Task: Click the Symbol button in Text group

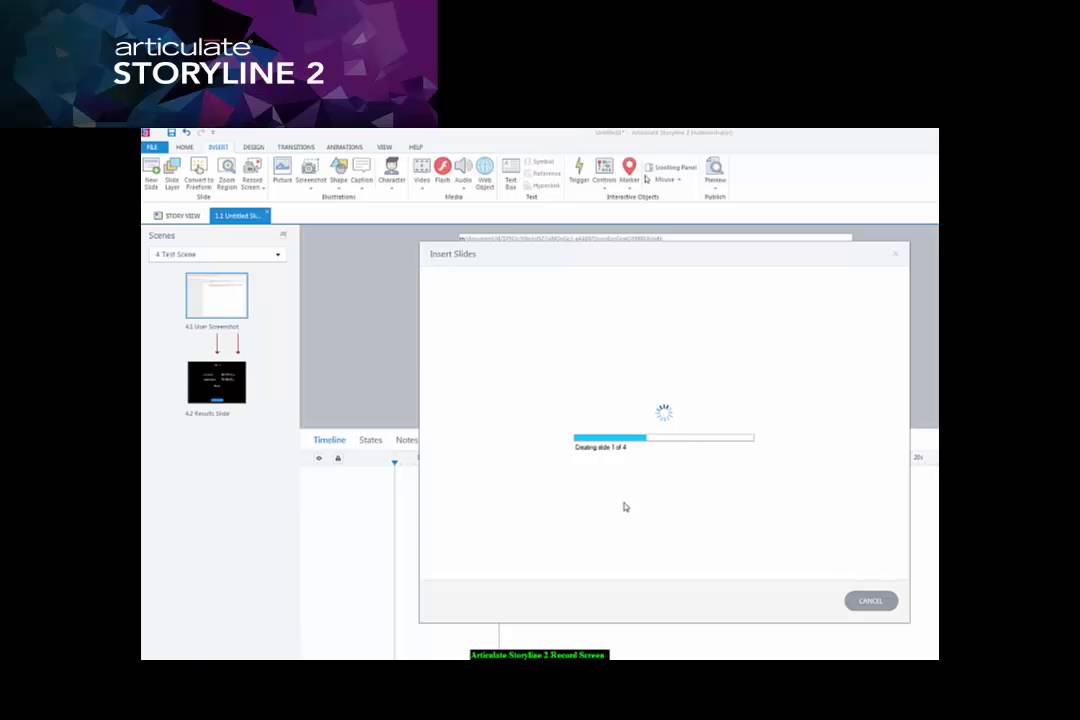Action: pyautogui.click(x=539, y=162)
